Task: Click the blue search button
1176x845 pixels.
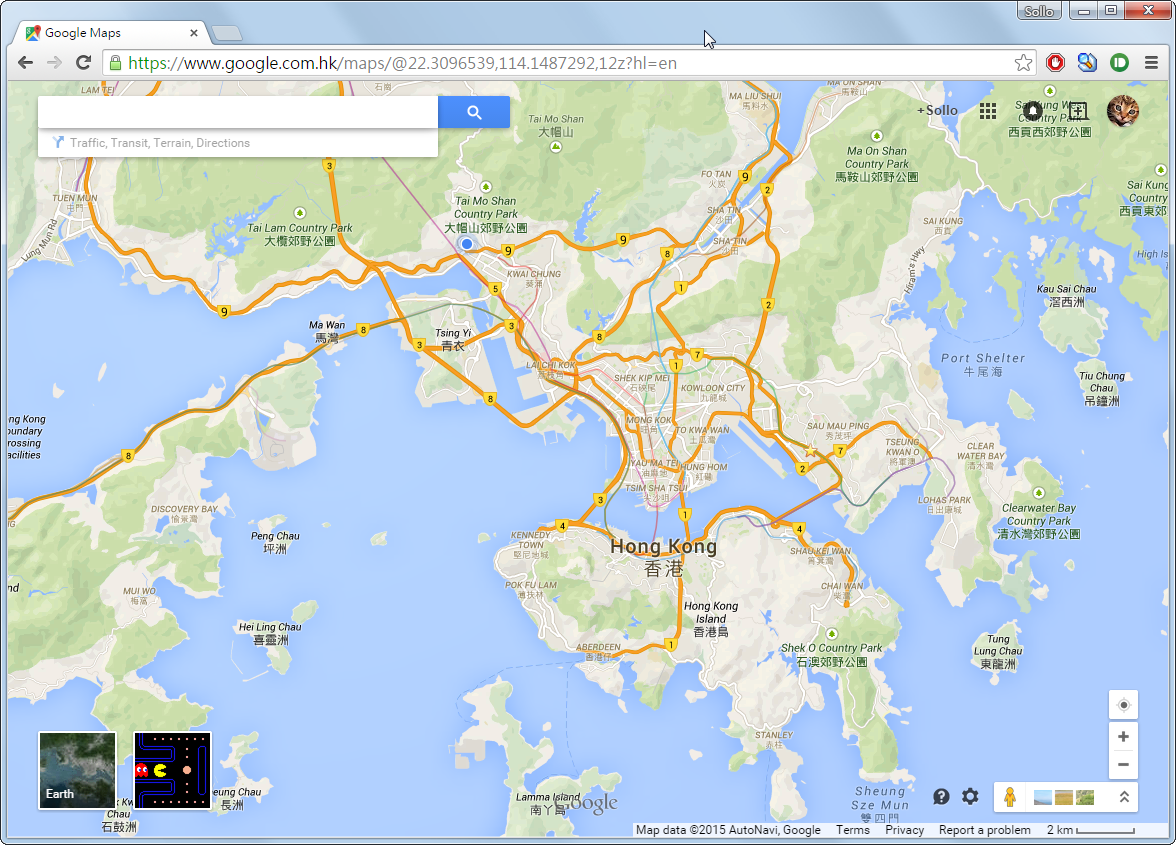Action: [x=474, y=113]
